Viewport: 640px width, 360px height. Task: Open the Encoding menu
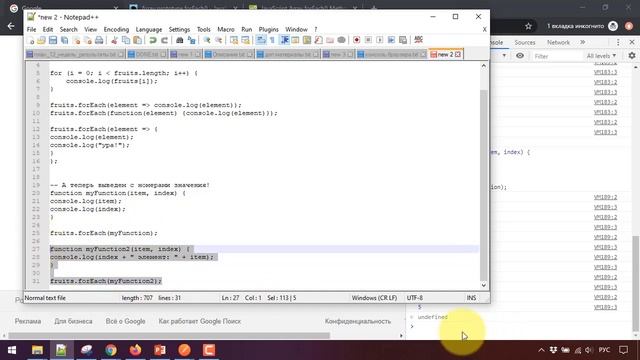pyautogui.click(x=116, y=29)
